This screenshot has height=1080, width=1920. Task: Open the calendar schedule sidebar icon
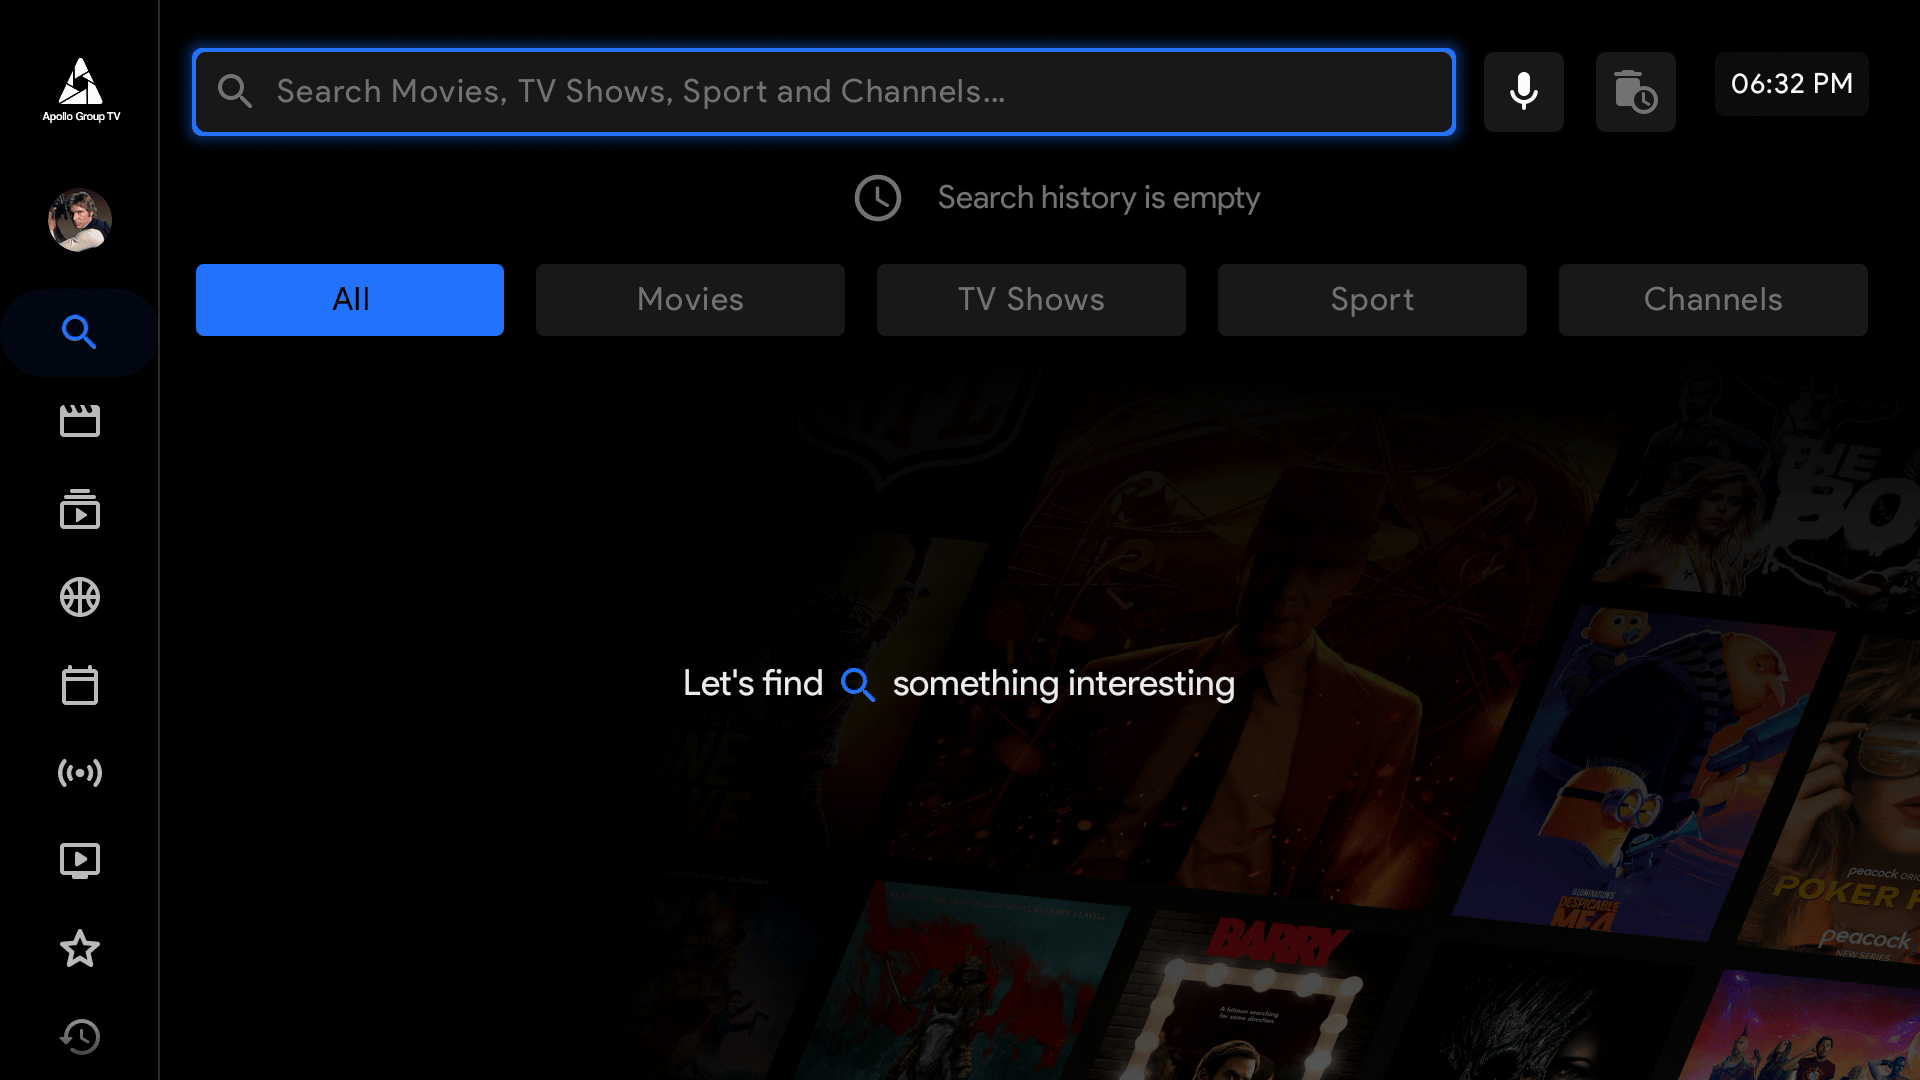click(80, 685)
